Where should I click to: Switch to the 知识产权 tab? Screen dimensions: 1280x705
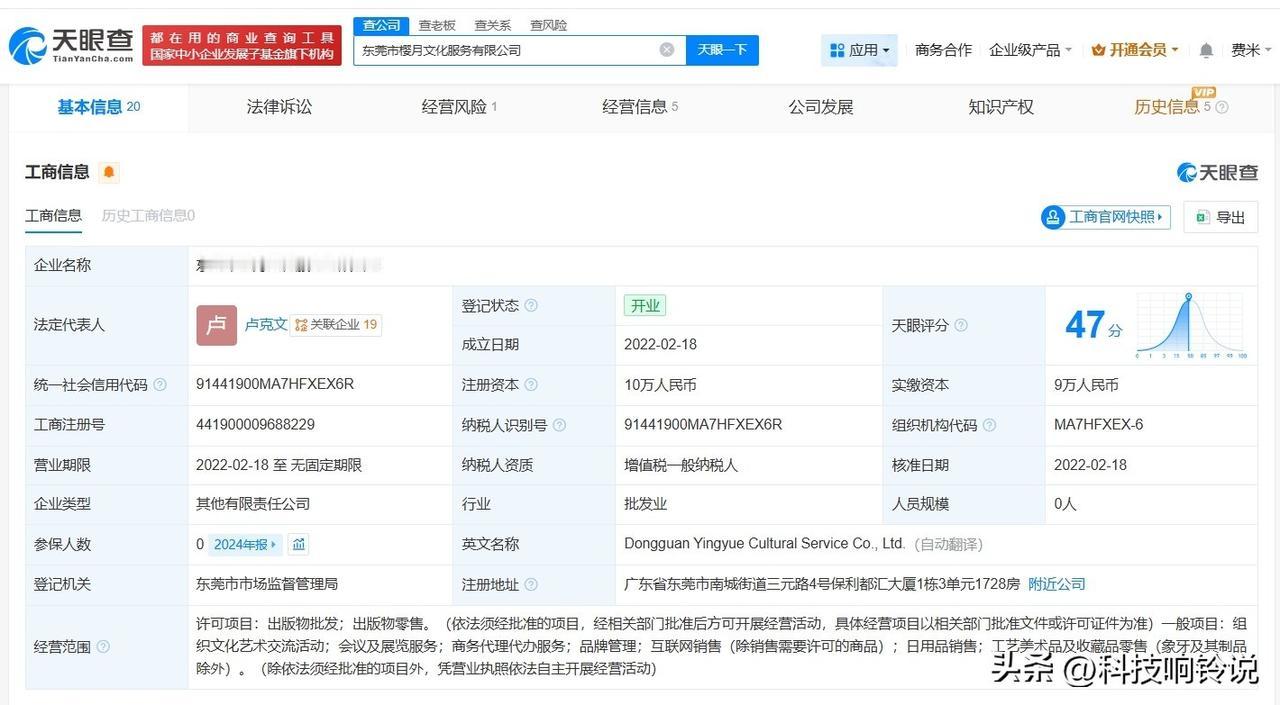coord(1000,107)
